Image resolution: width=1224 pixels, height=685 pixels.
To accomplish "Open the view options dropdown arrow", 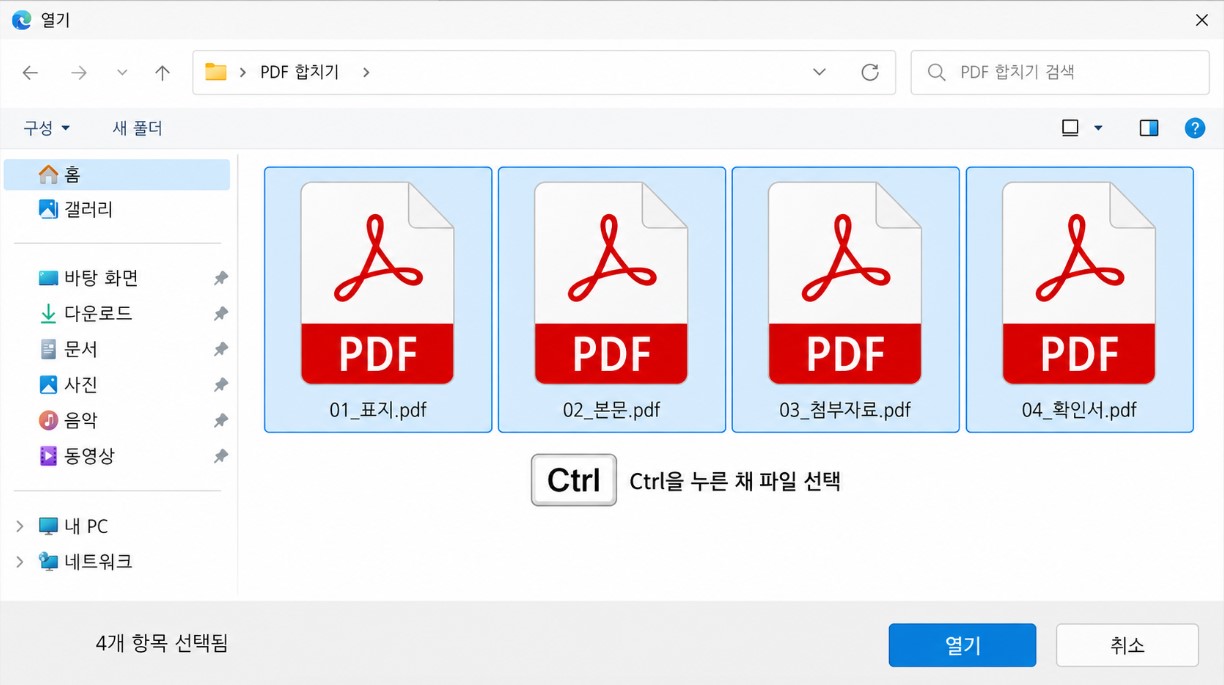I will pyautogui.click(x=1098, y=128).
